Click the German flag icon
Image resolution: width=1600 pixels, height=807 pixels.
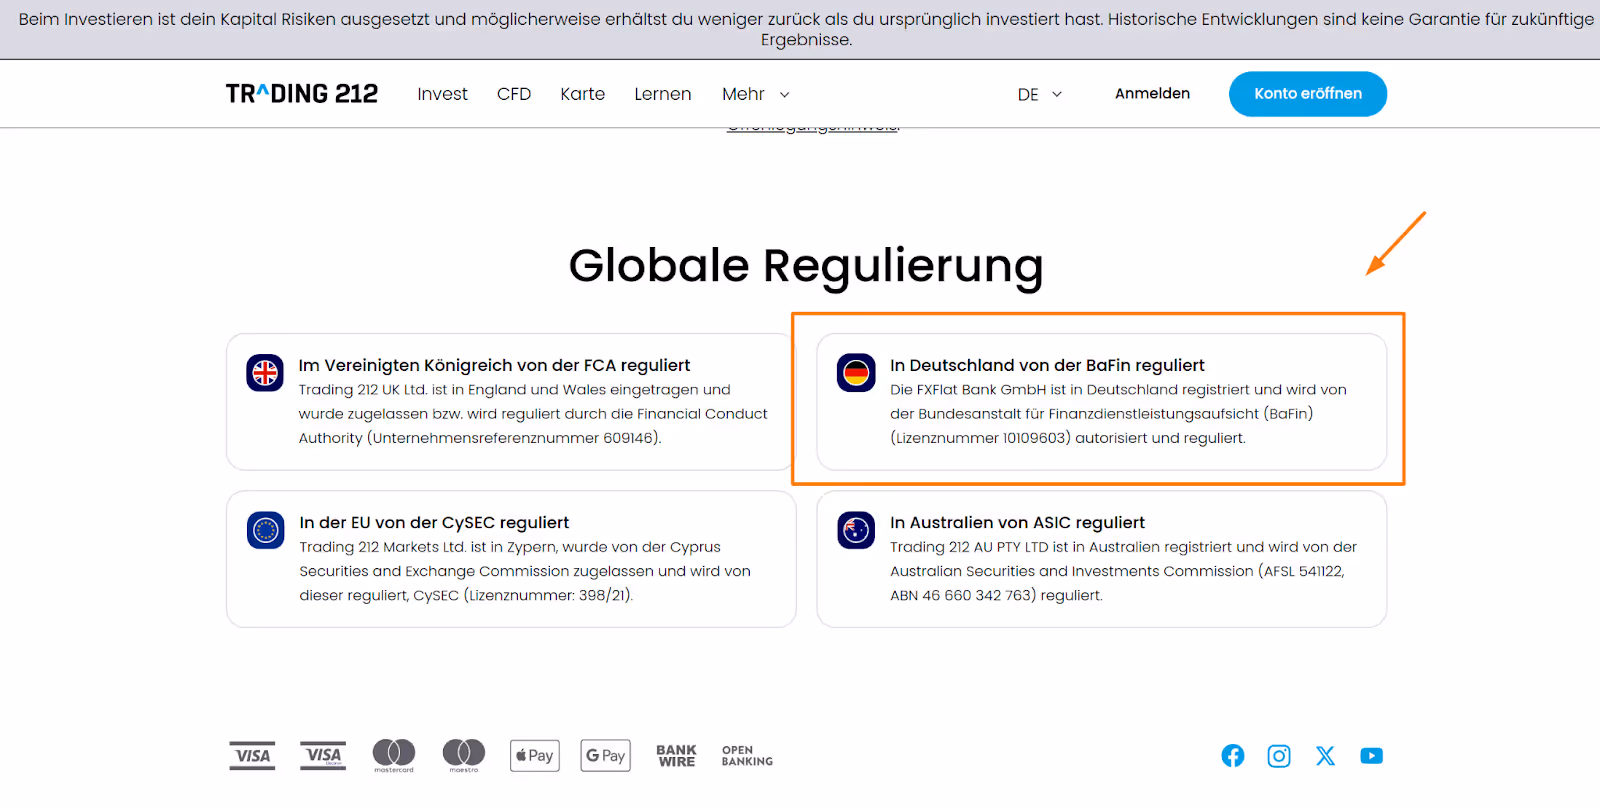[856, 373]
